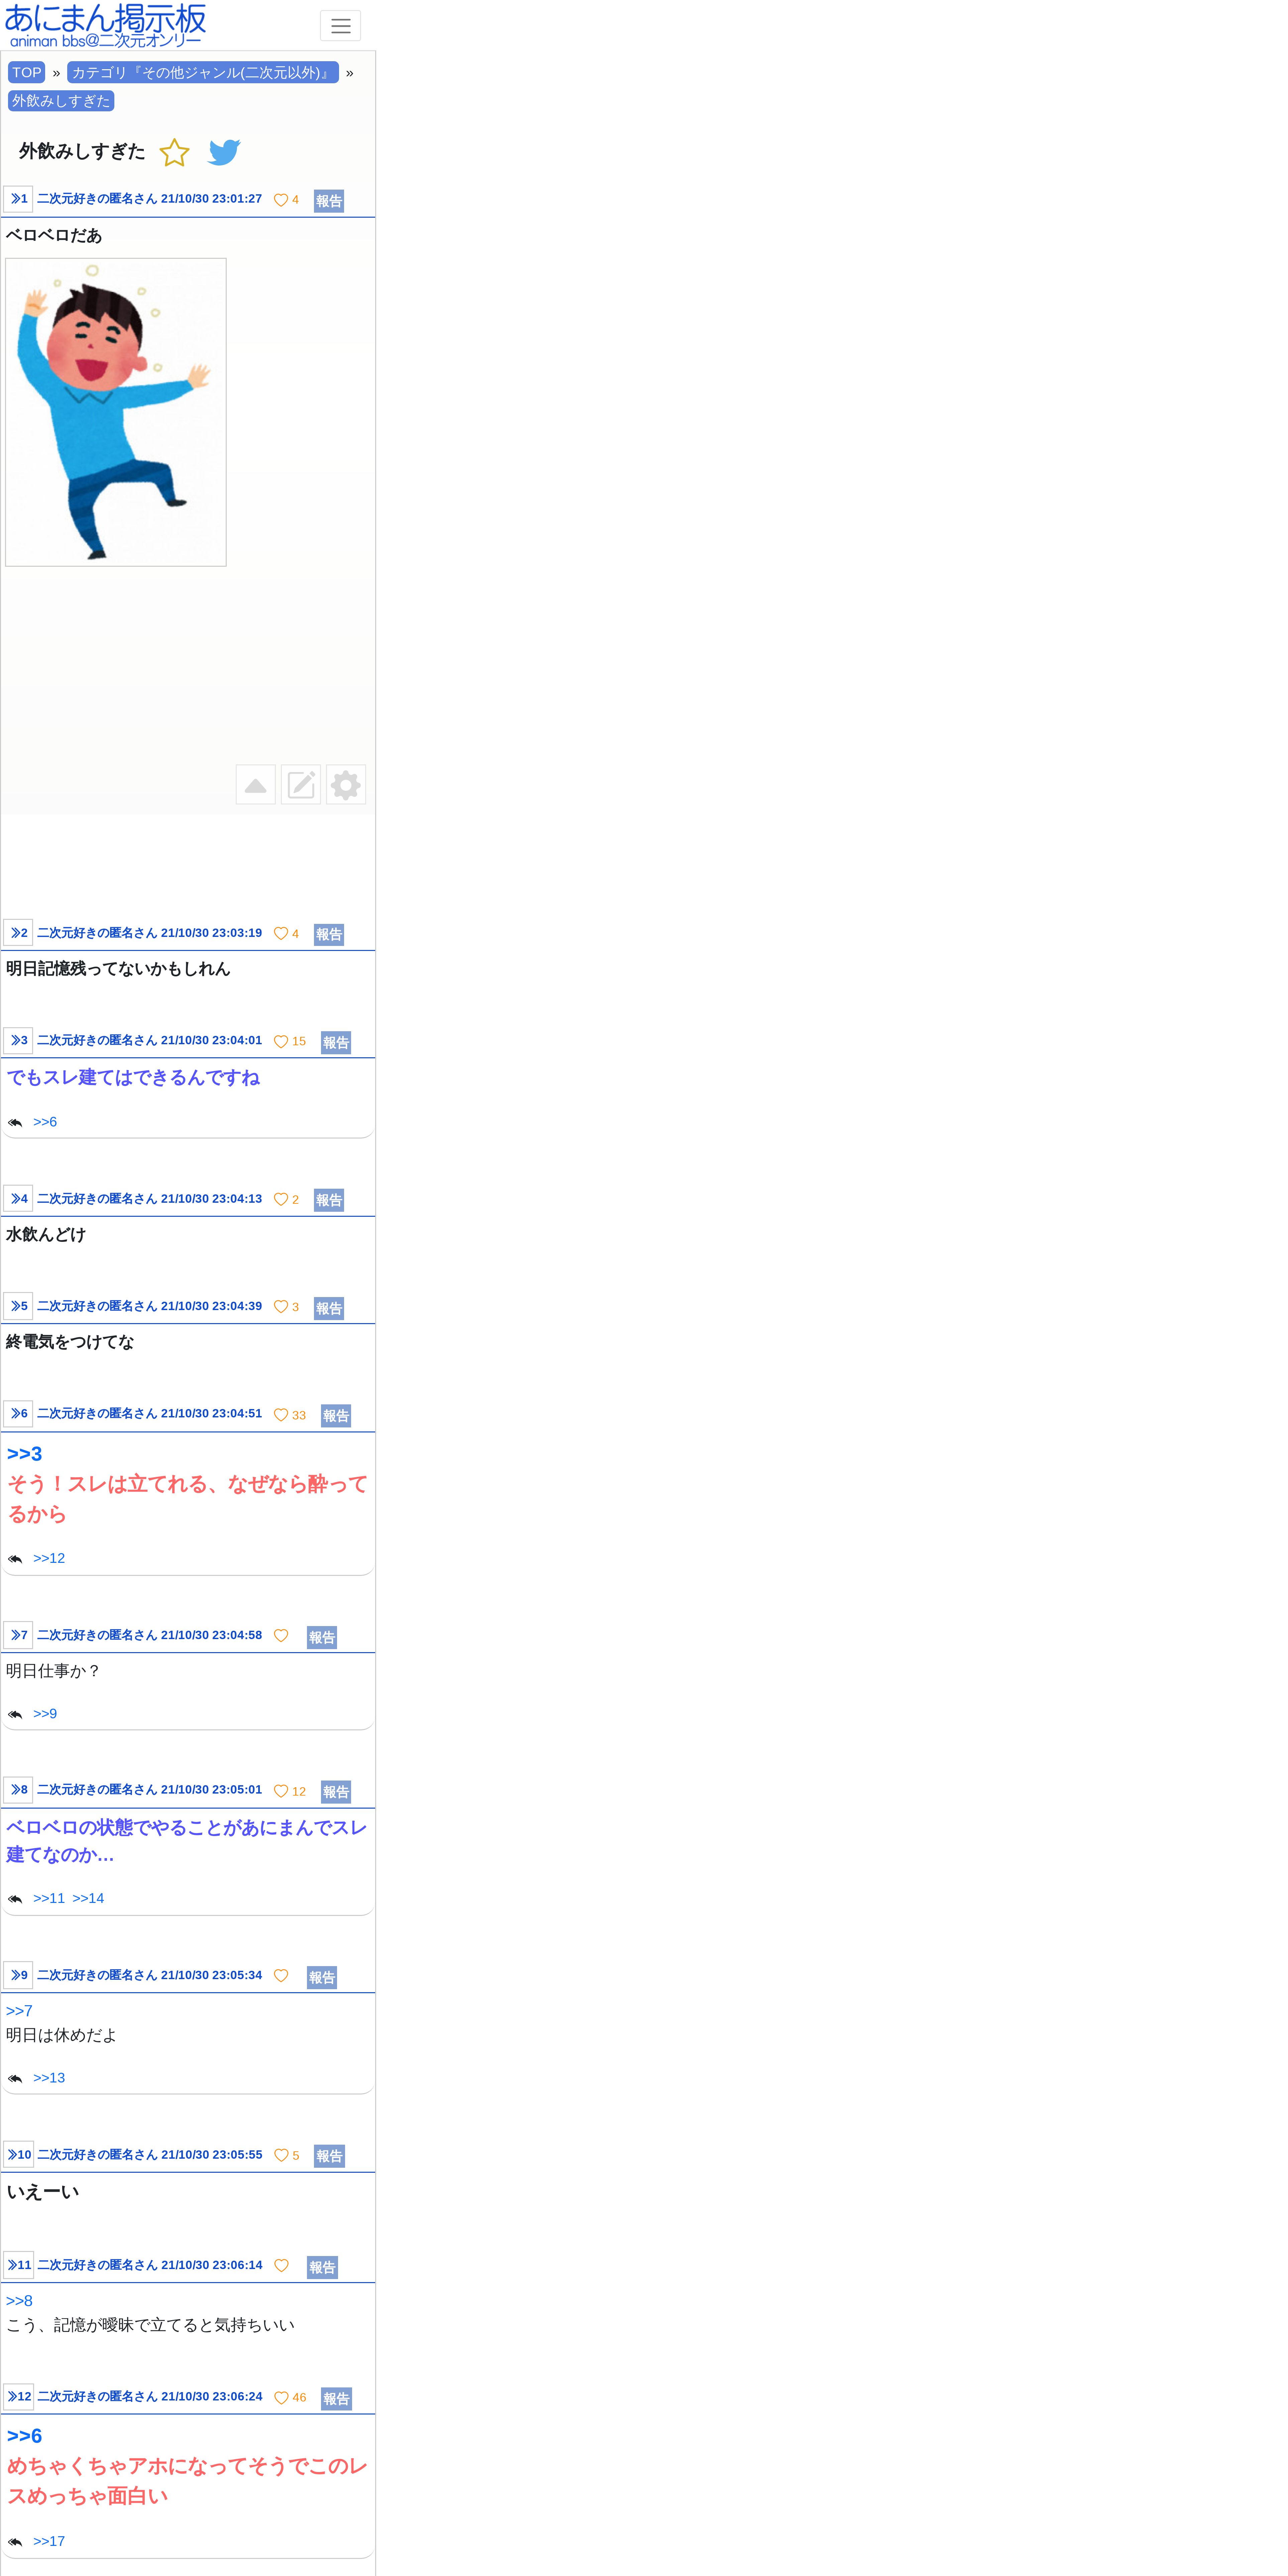Screen dimensions: 1288x2576
Task: Click post number >>10 anchor
Action: point(19,2154)
